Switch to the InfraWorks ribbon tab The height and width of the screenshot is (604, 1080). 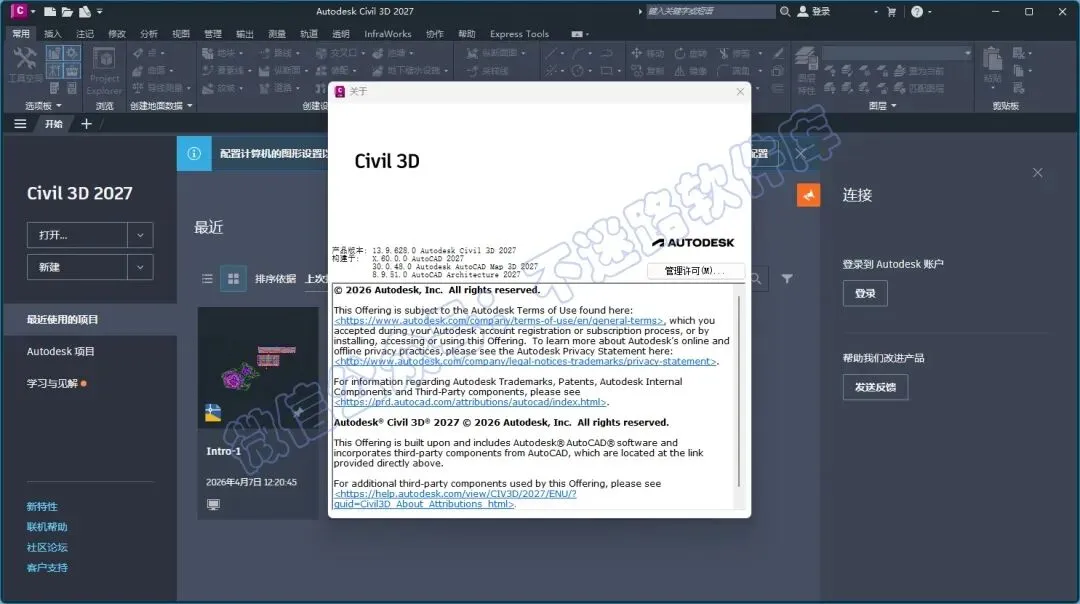pos(388,34)
